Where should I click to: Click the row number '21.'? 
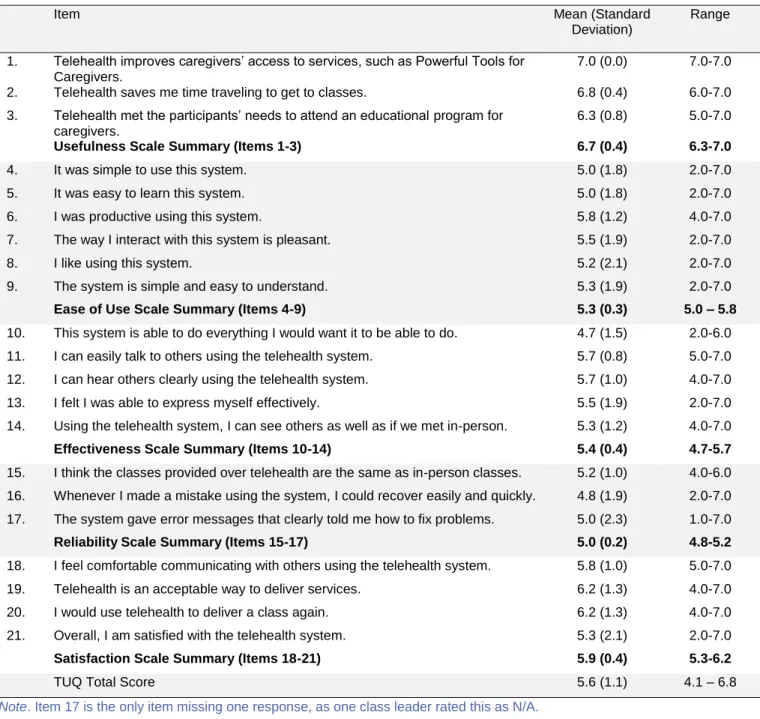pos(16,635)
